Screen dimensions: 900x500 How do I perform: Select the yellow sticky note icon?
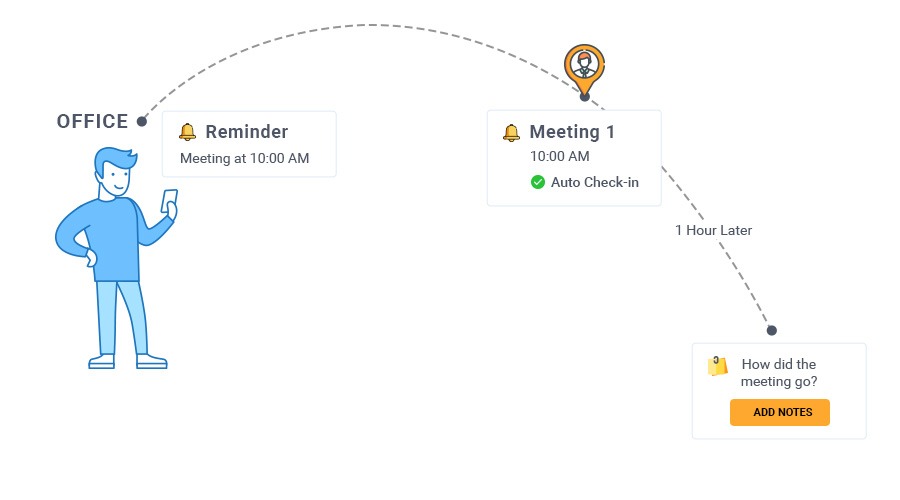[x=717, y=366]
